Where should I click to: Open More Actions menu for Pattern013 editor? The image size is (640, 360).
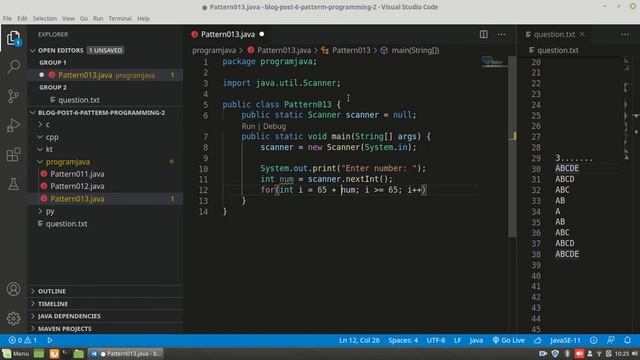click(501, 34)
